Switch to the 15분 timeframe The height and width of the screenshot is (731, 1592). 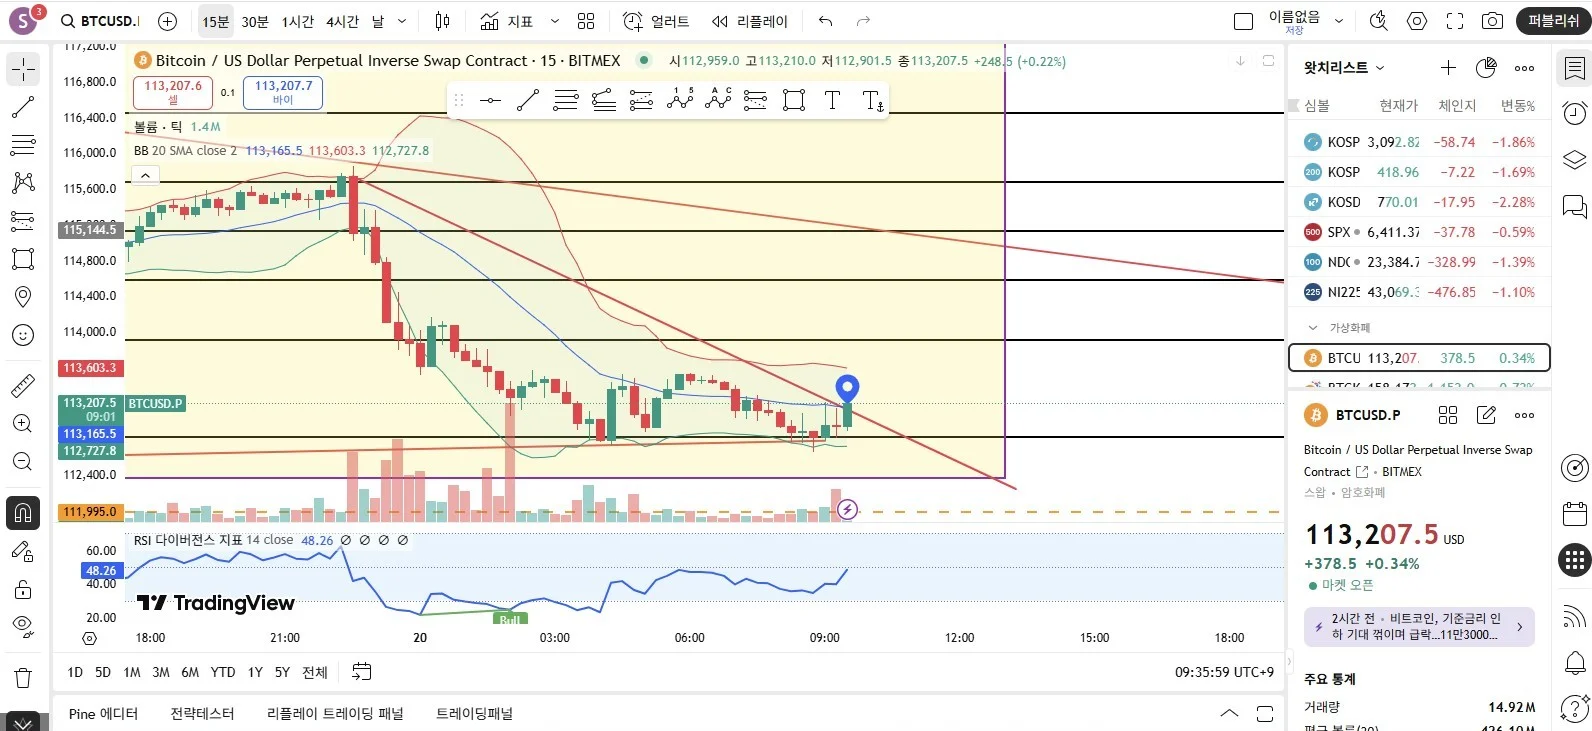(x=216, y=21)
